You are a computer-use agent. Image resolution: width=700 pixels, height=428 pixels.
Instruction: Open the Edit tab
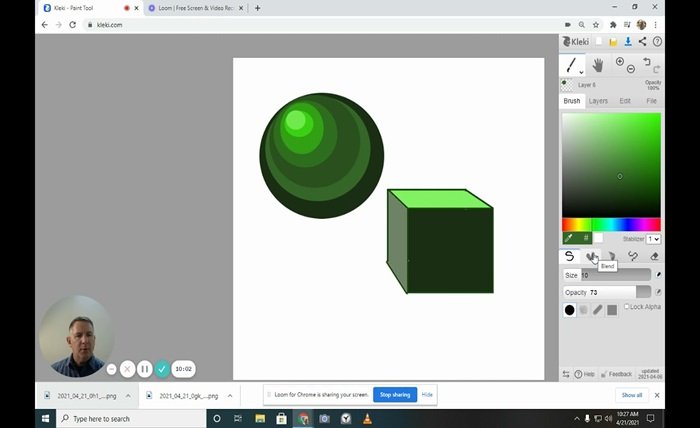625,101
